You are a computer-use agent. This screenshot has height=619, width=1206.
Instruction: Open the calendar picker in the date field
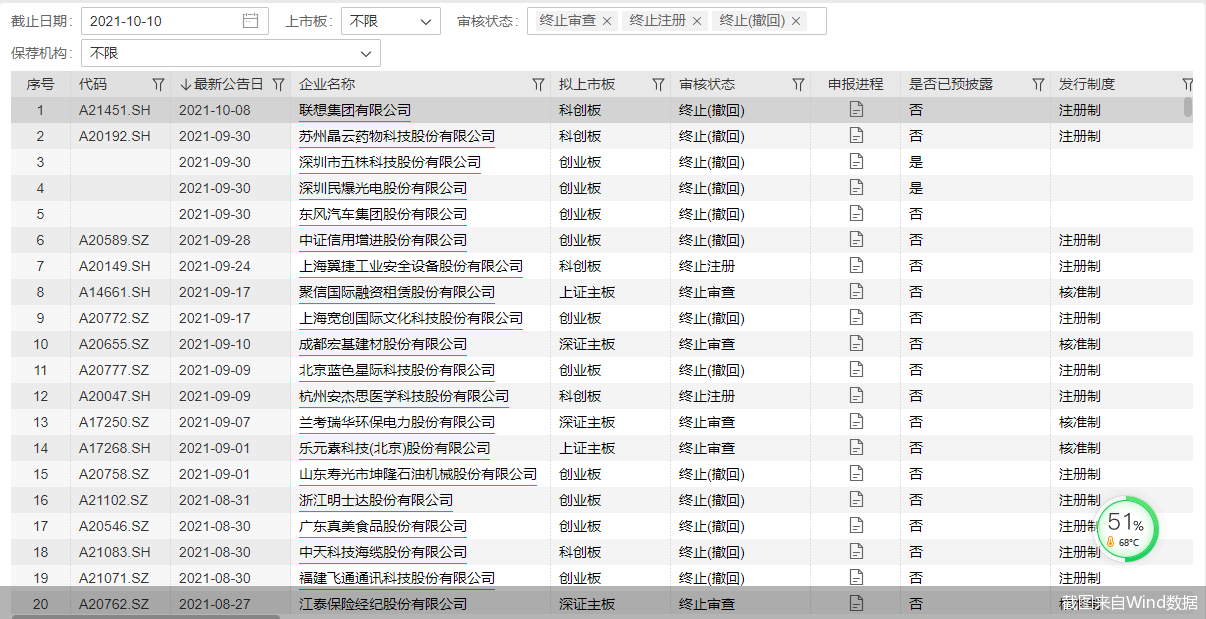pos(250,21)
